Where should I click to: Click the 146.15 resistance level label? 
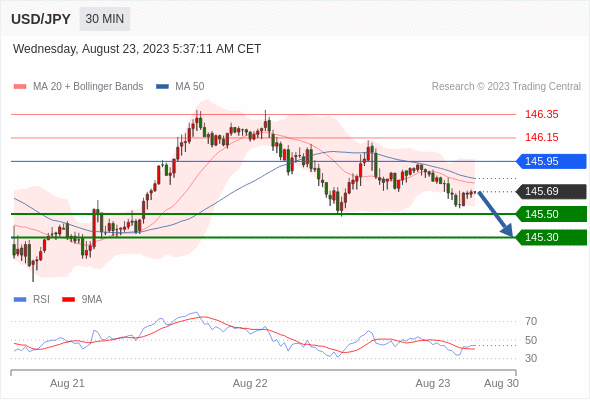click(542, 137)
